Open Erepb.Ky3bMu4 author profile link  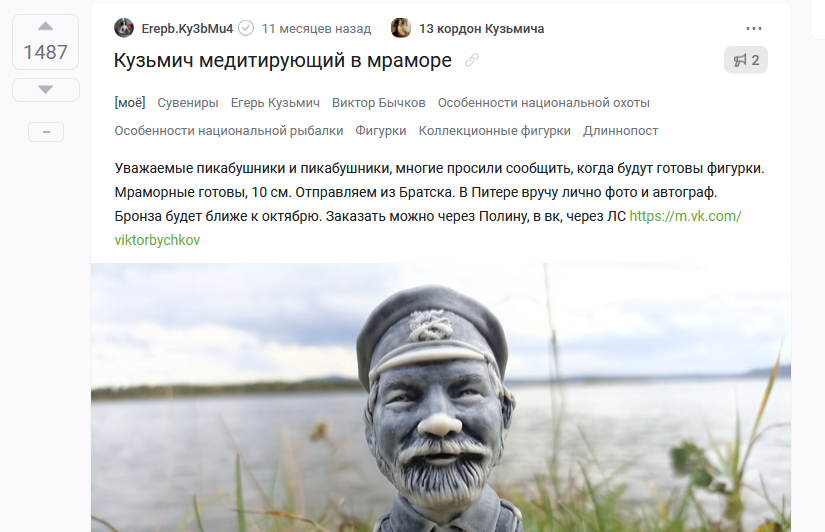click(x=187, y=28)
